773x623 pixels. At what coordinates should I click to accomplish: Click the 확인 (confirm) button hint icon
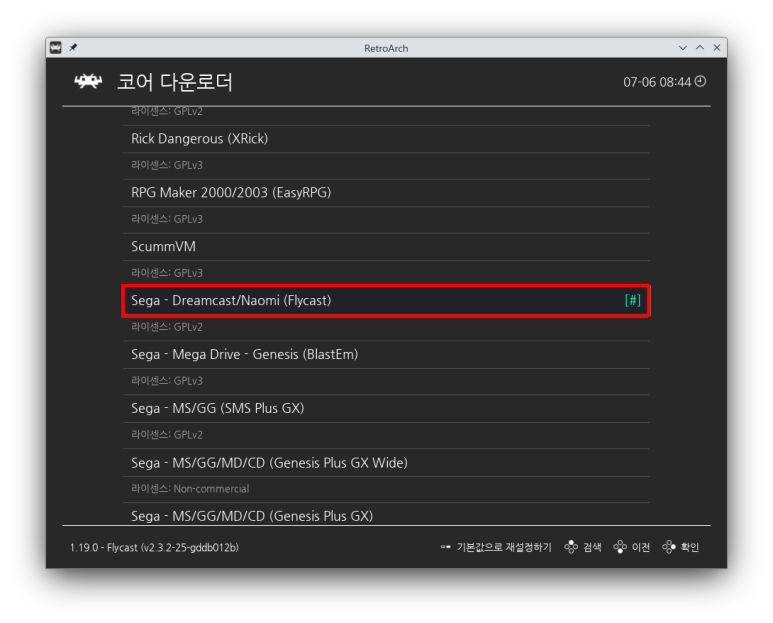668,547
